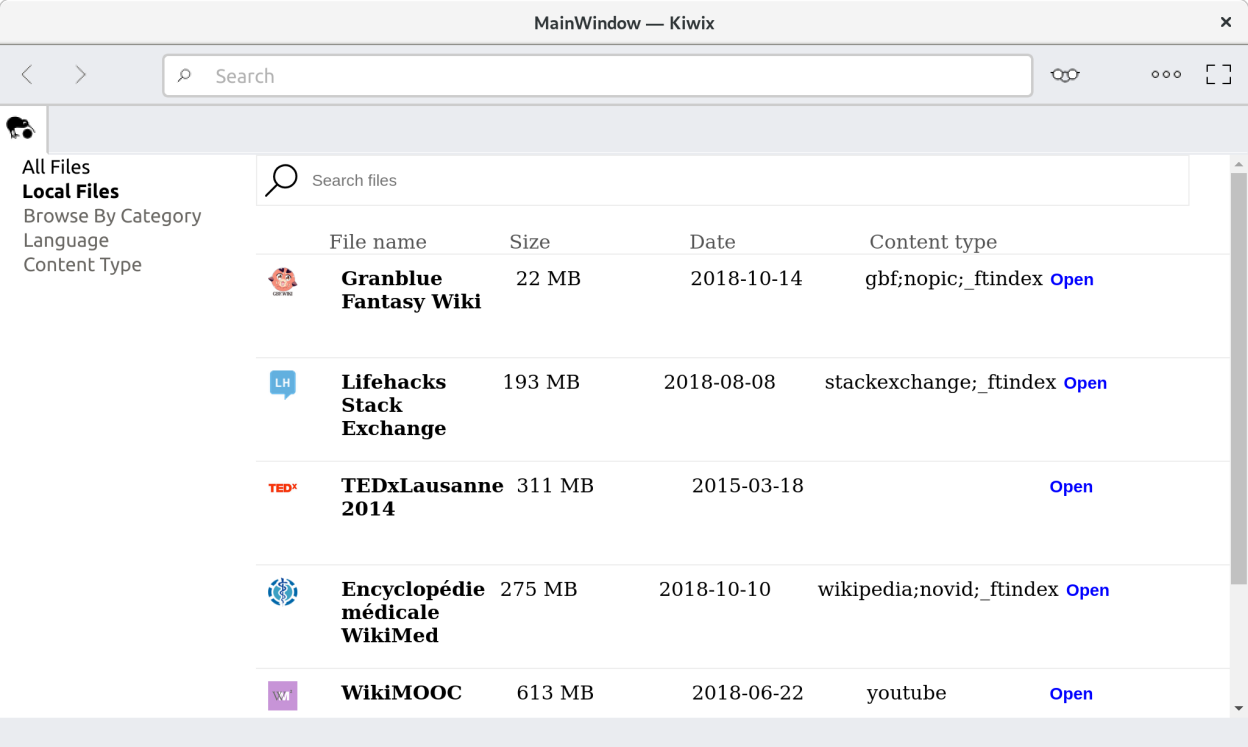Open the Granblue Fantasy Wiki file

[1071, 280]
